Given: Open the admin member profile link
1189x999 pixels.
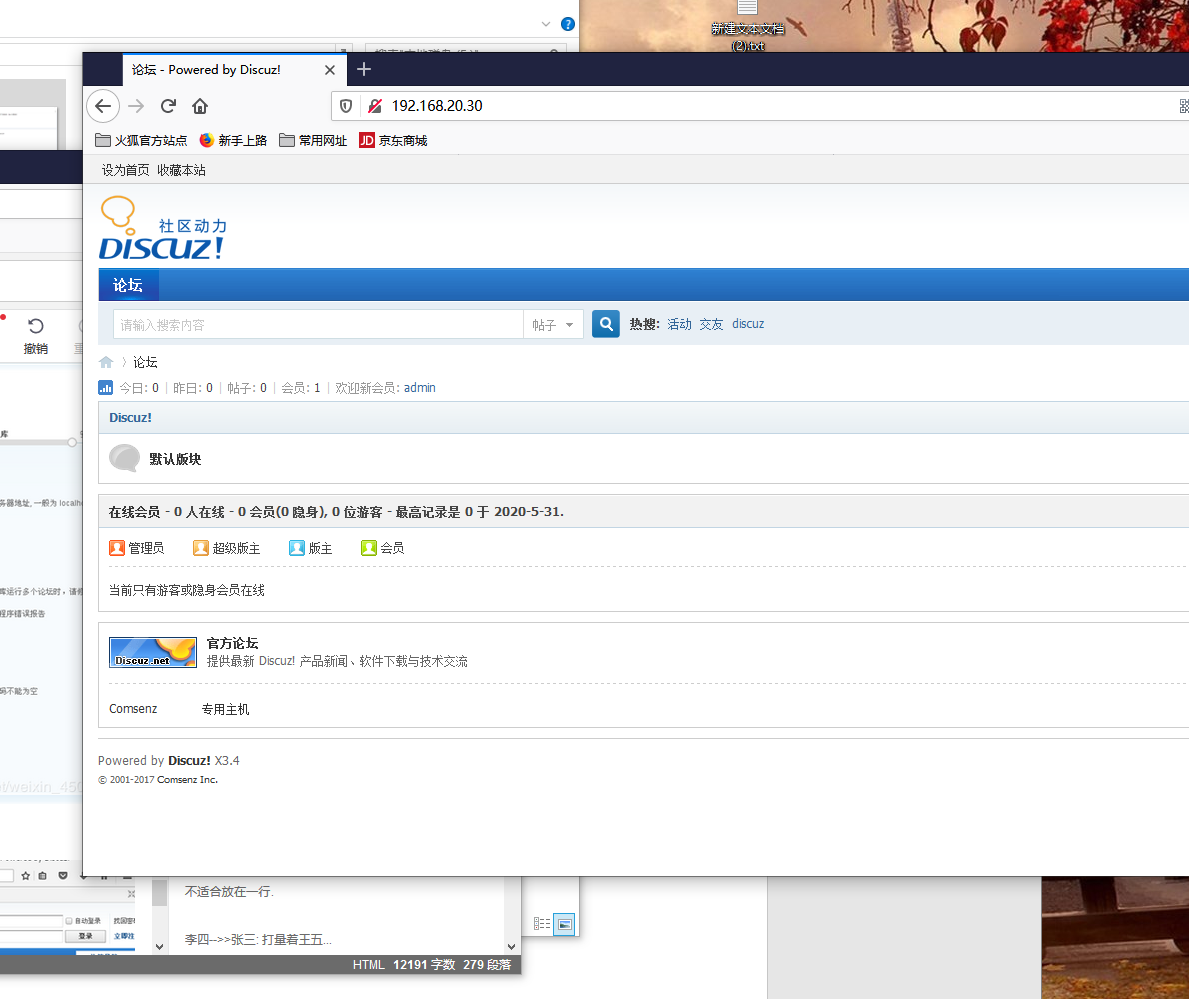Looking at the screenshot, I should pos(419,388).
